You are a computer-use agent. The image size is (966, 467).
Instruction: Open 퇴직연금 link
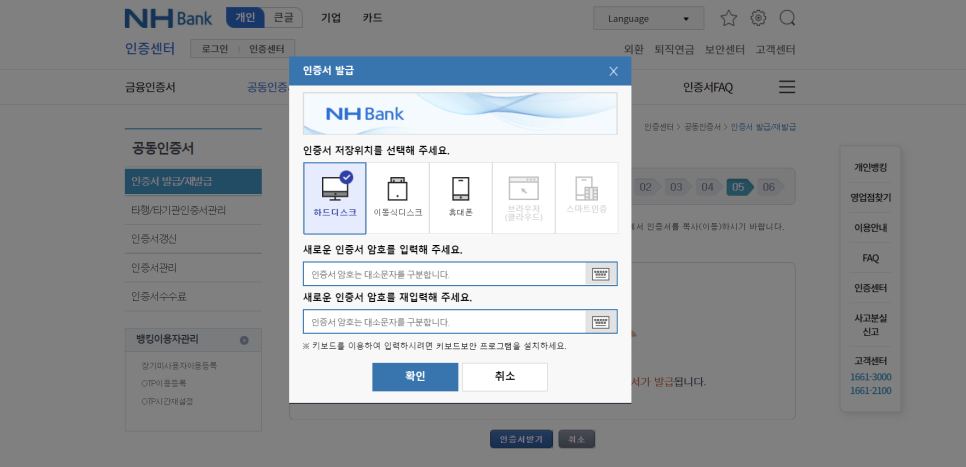[674, 49]
